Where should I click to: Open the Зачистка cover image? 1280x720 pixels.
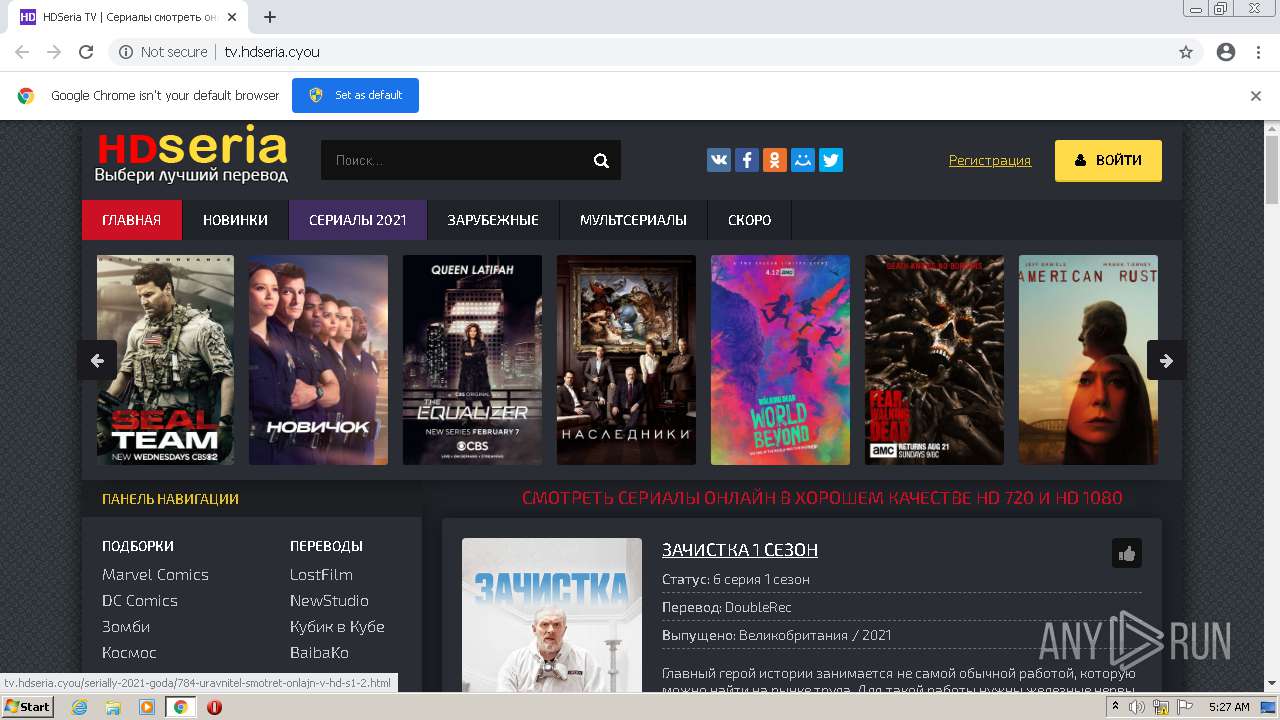click(552, 615)
